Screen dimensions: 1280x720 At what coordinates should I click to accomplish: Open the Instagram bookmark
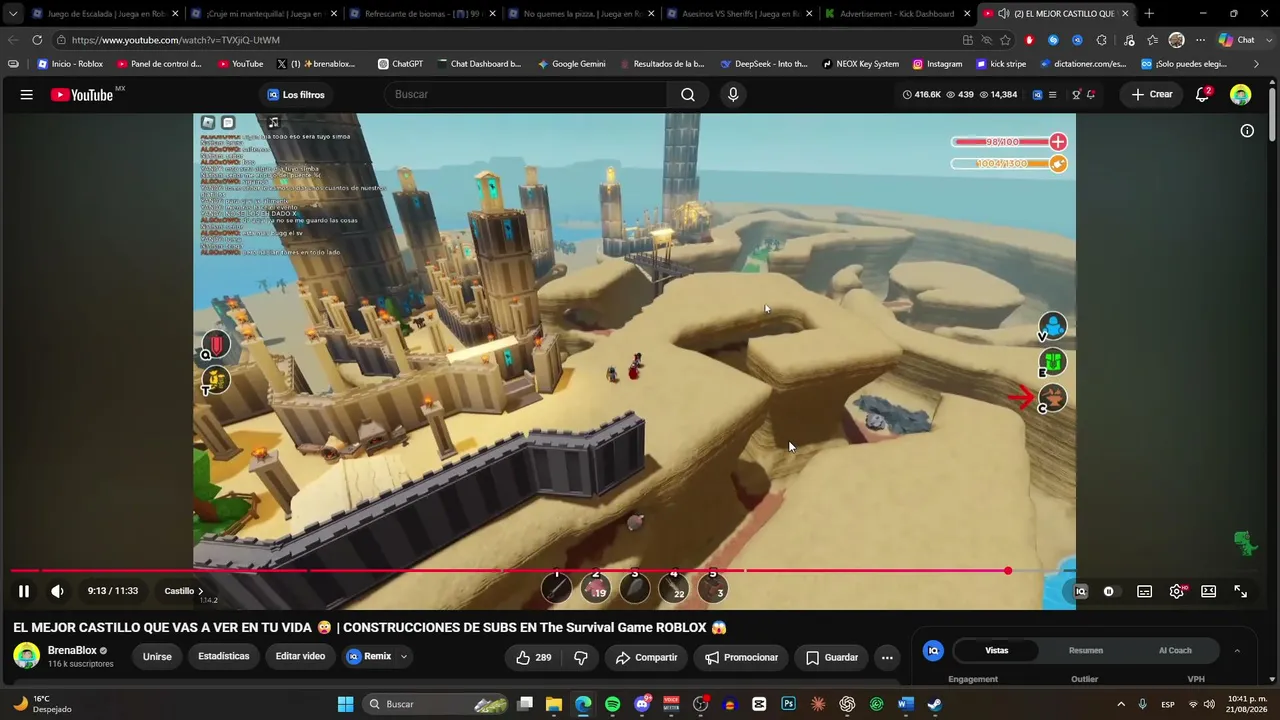click(937, 64)
